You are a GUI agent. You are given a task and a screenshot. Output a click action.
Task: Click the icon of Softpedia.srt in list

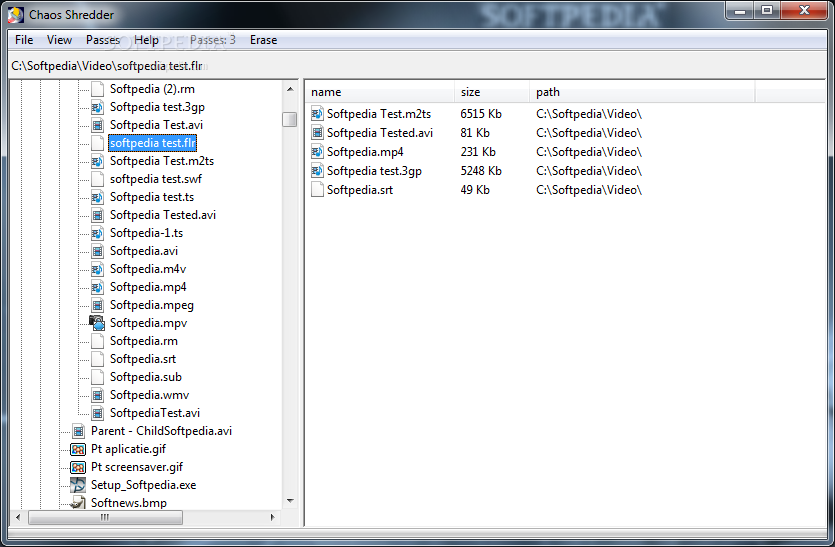pos(317,190)
